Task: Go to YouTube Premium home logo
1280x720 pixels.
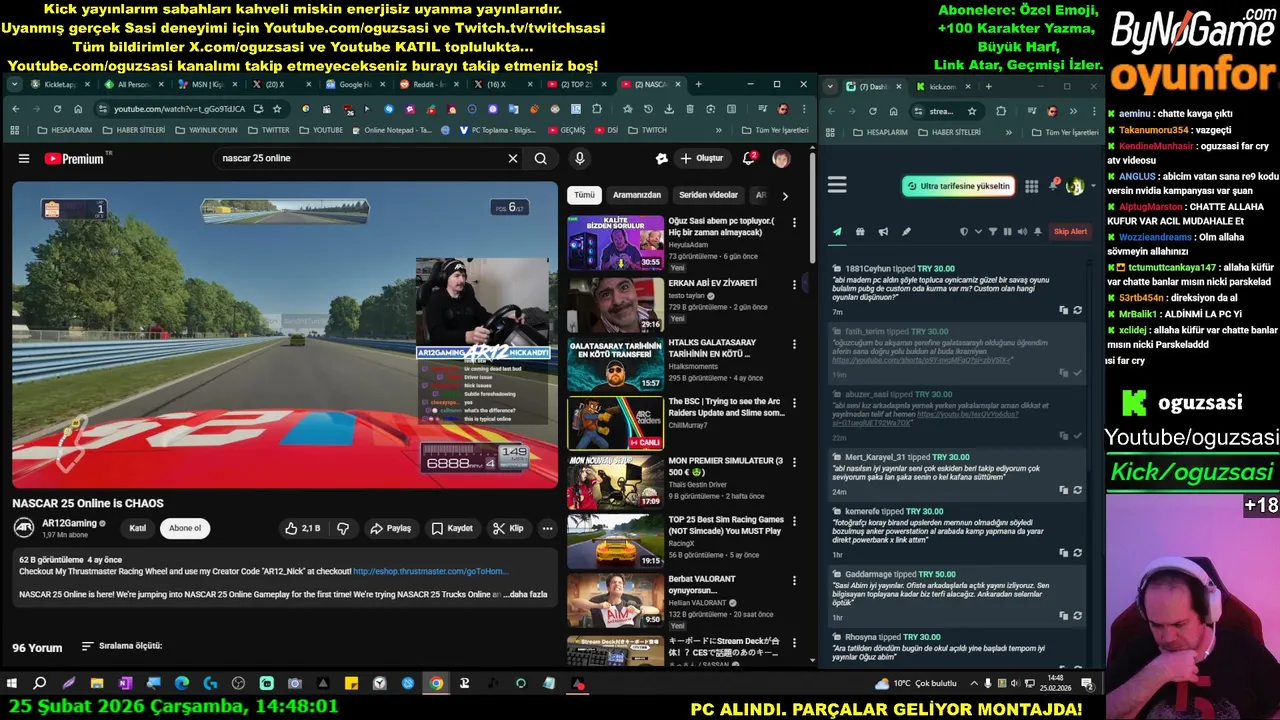Action: tap(74, 158)
